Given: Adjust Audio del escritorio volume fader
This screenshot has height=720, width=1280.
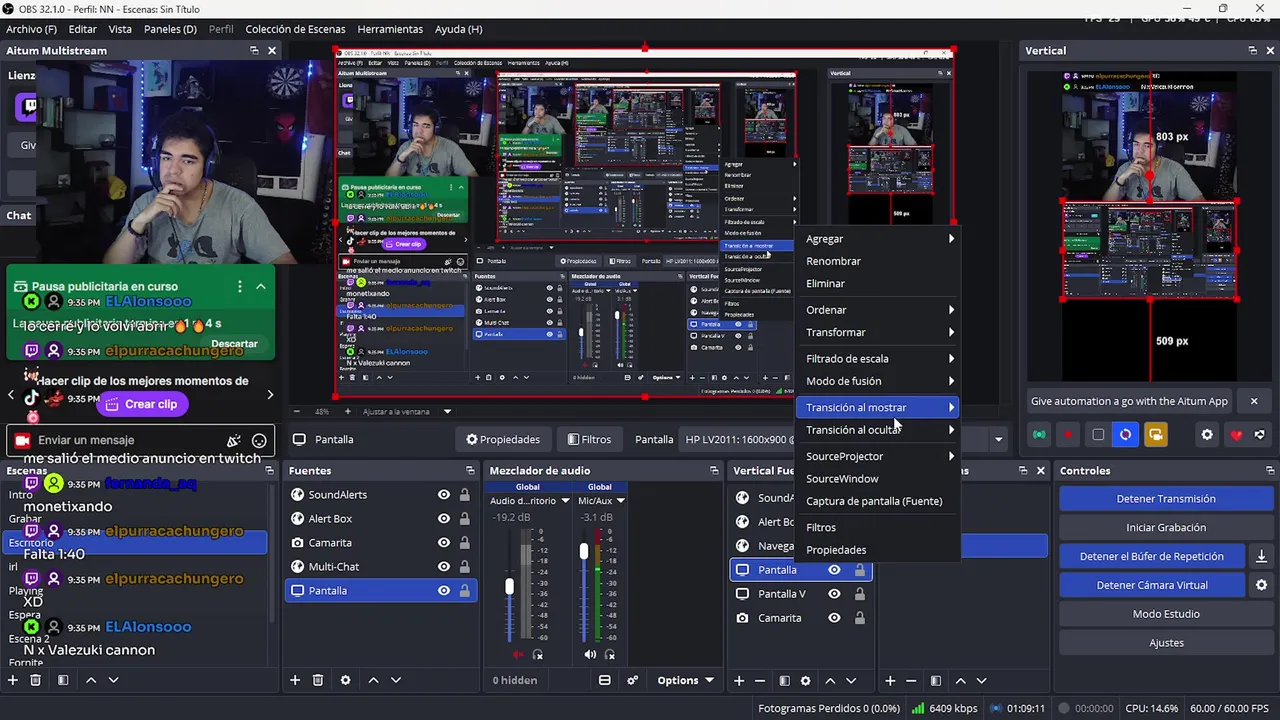Looking at the screenshot, I should (x=509, y=586).
